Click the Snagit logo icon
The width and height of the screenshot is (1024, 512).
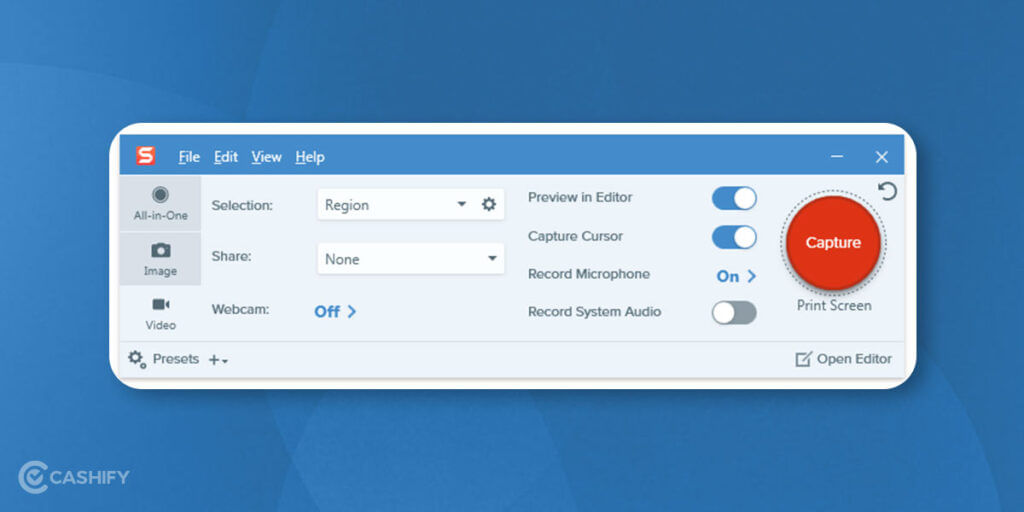click(146, 156)
